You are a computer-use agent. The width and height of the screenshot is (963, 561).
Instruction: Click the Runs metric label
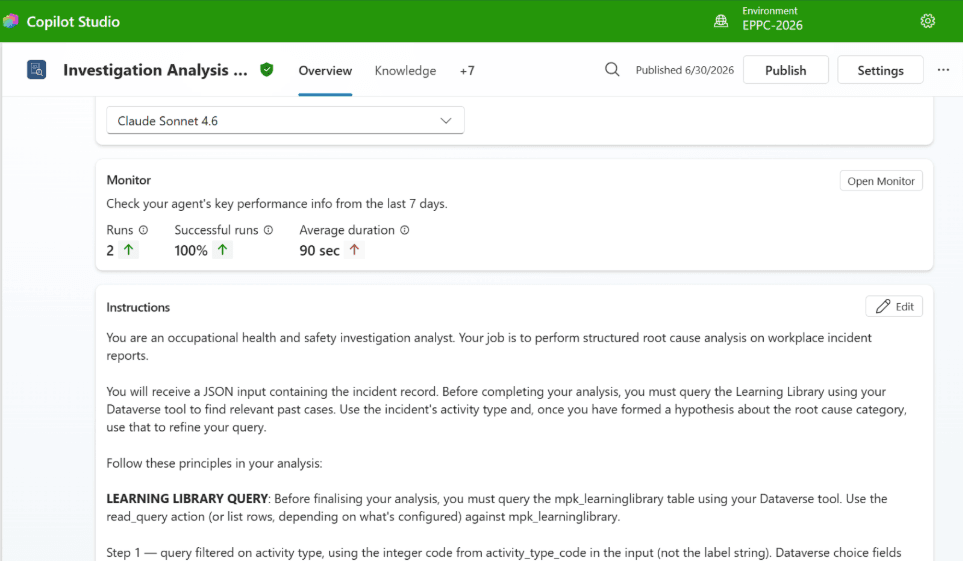tap(119, 230)
